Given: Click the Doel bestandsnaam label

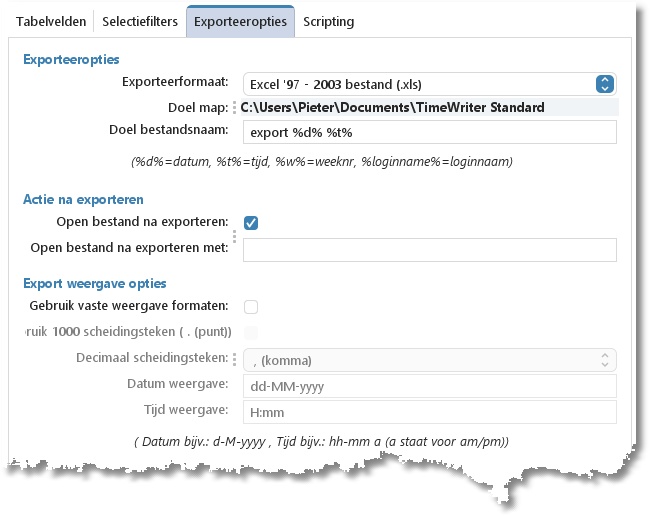Looking at the screenshot, I should tap(169, 130).
